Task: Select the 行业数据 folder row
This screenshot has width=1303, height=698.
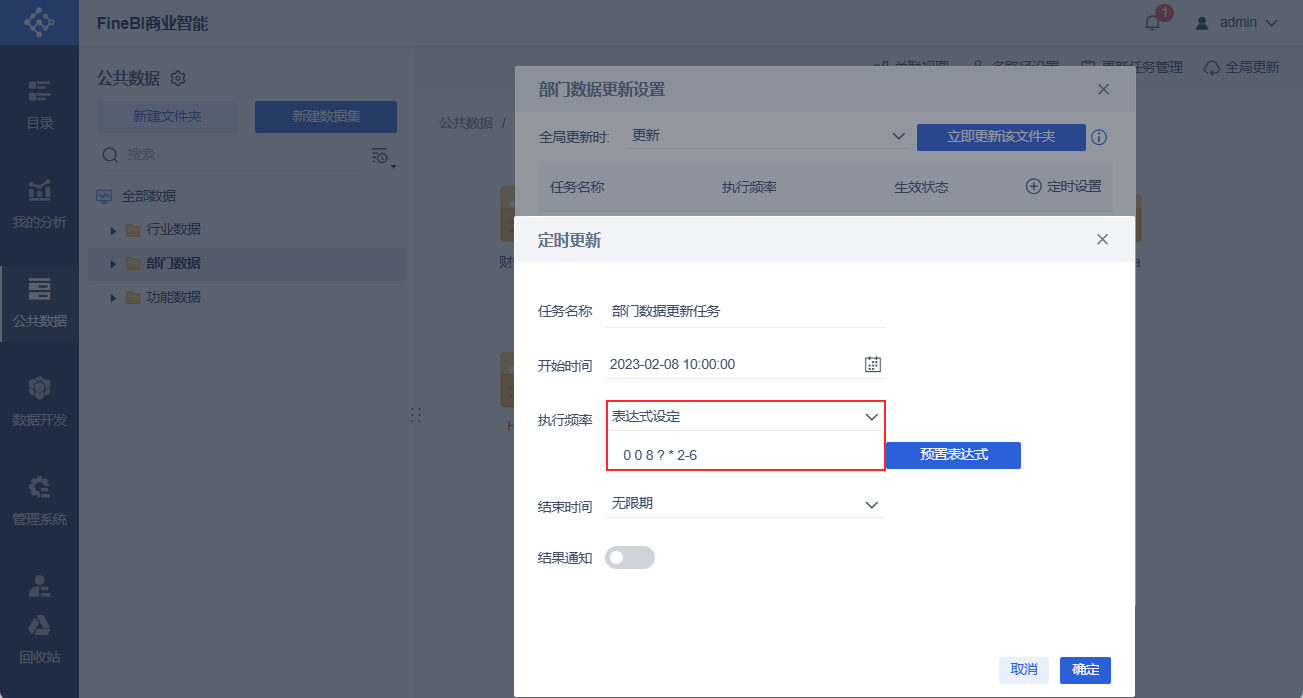Action: point(246,230)
